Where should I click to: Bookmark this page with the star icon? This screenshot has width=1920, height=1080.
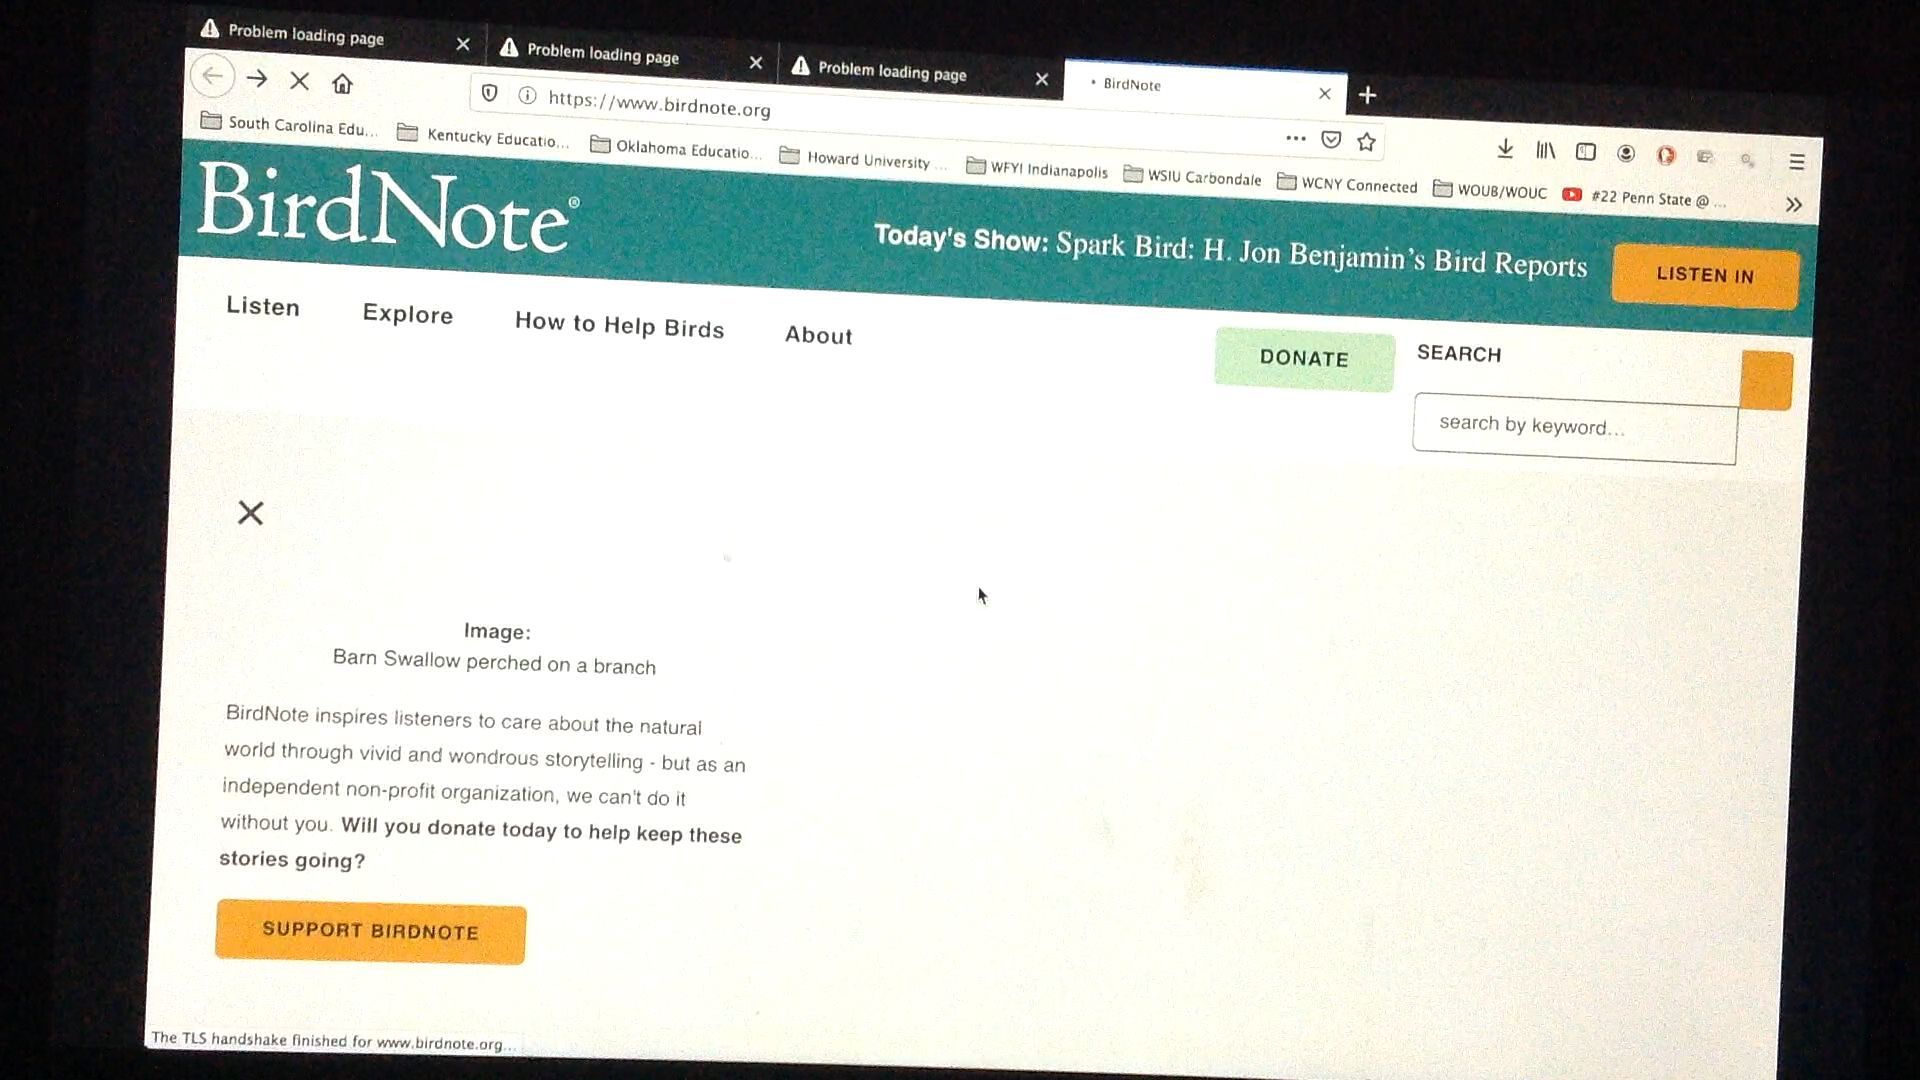pos(1366,142)
